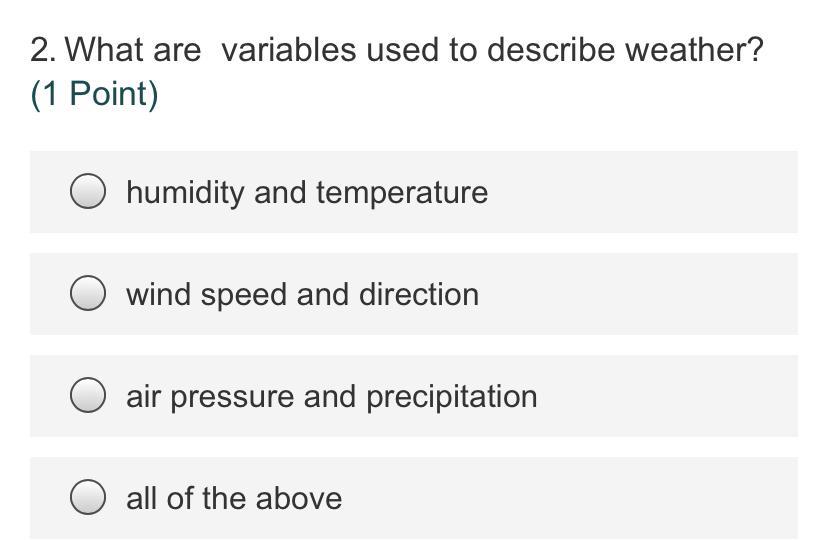
Task: Pick the 'air pressure and precipitation' radio button
Action: [88, 396]
